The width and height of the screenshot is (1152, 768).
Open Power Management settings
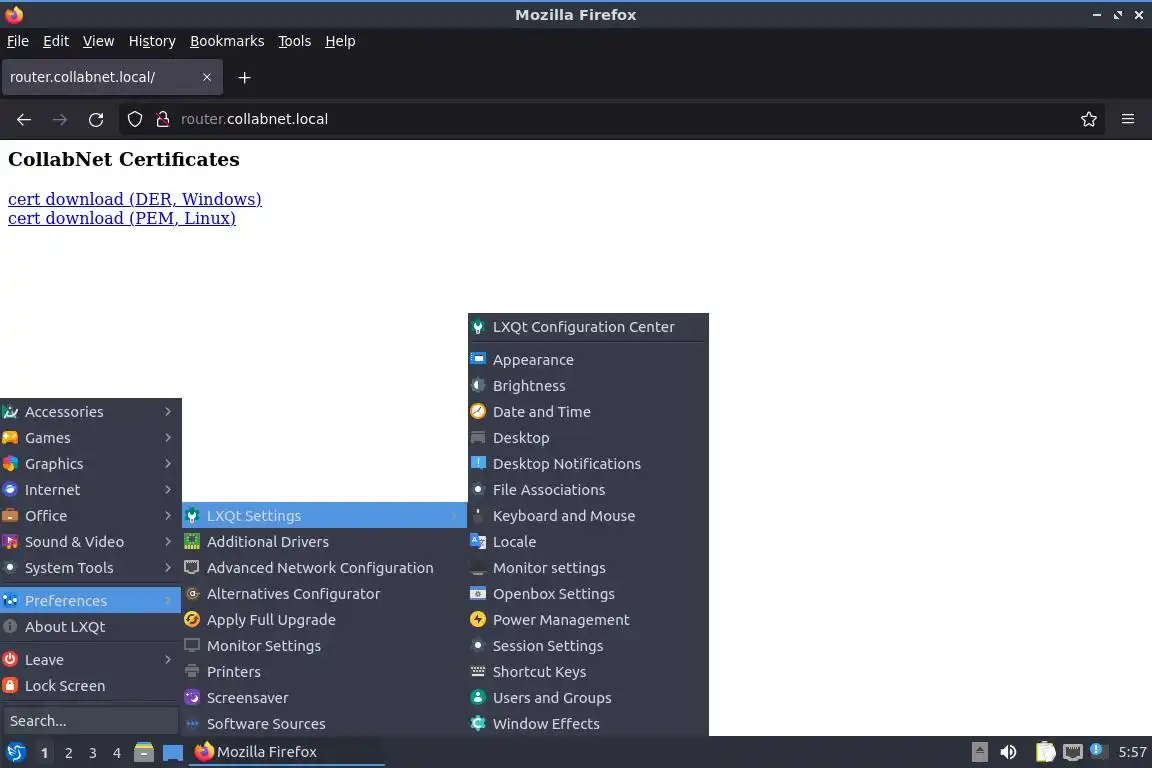(588, 620)
